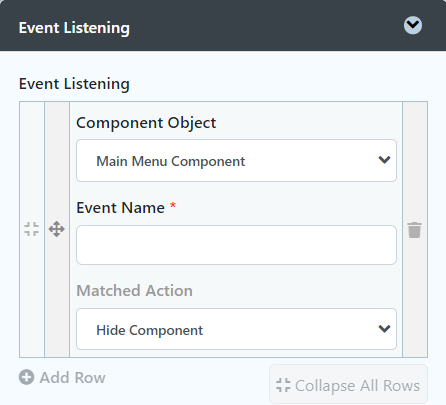Click the Matched Action field label
Viewport: 446px width, 405px height.
tap(134, 290)
